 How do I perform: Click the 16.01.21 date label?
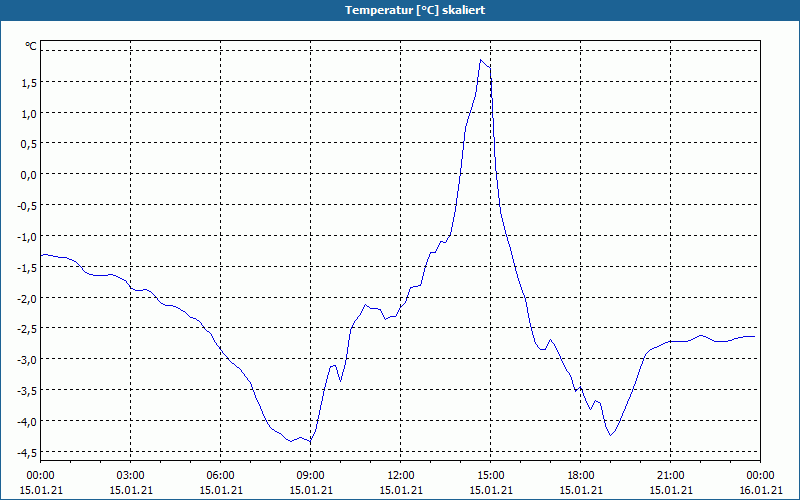[760, 490]
